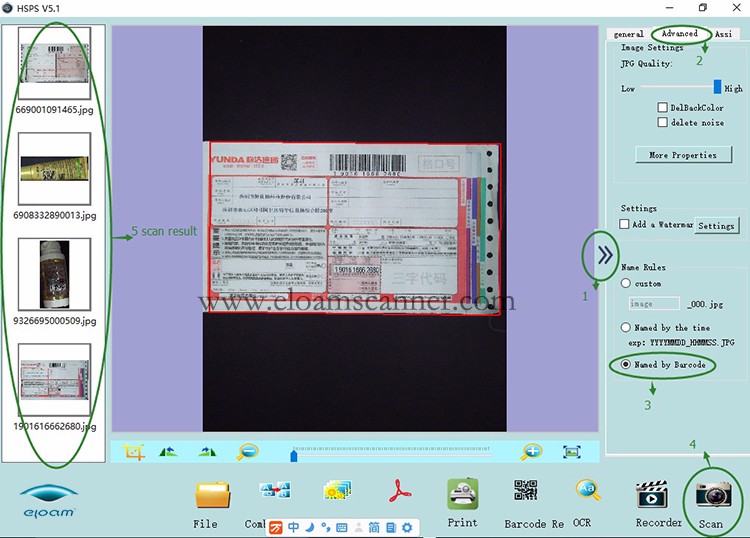Choose Named by the time option
Image resolution: width=750 pixels, height=538 pixels.
tap(626, 328)
